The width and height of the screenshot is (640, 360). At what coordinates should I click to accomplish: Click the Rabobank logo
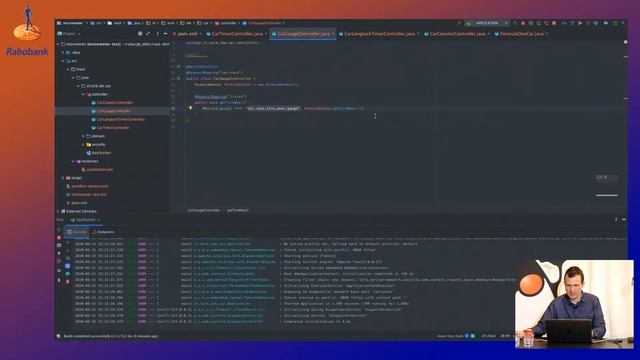[x=27, y=31]
